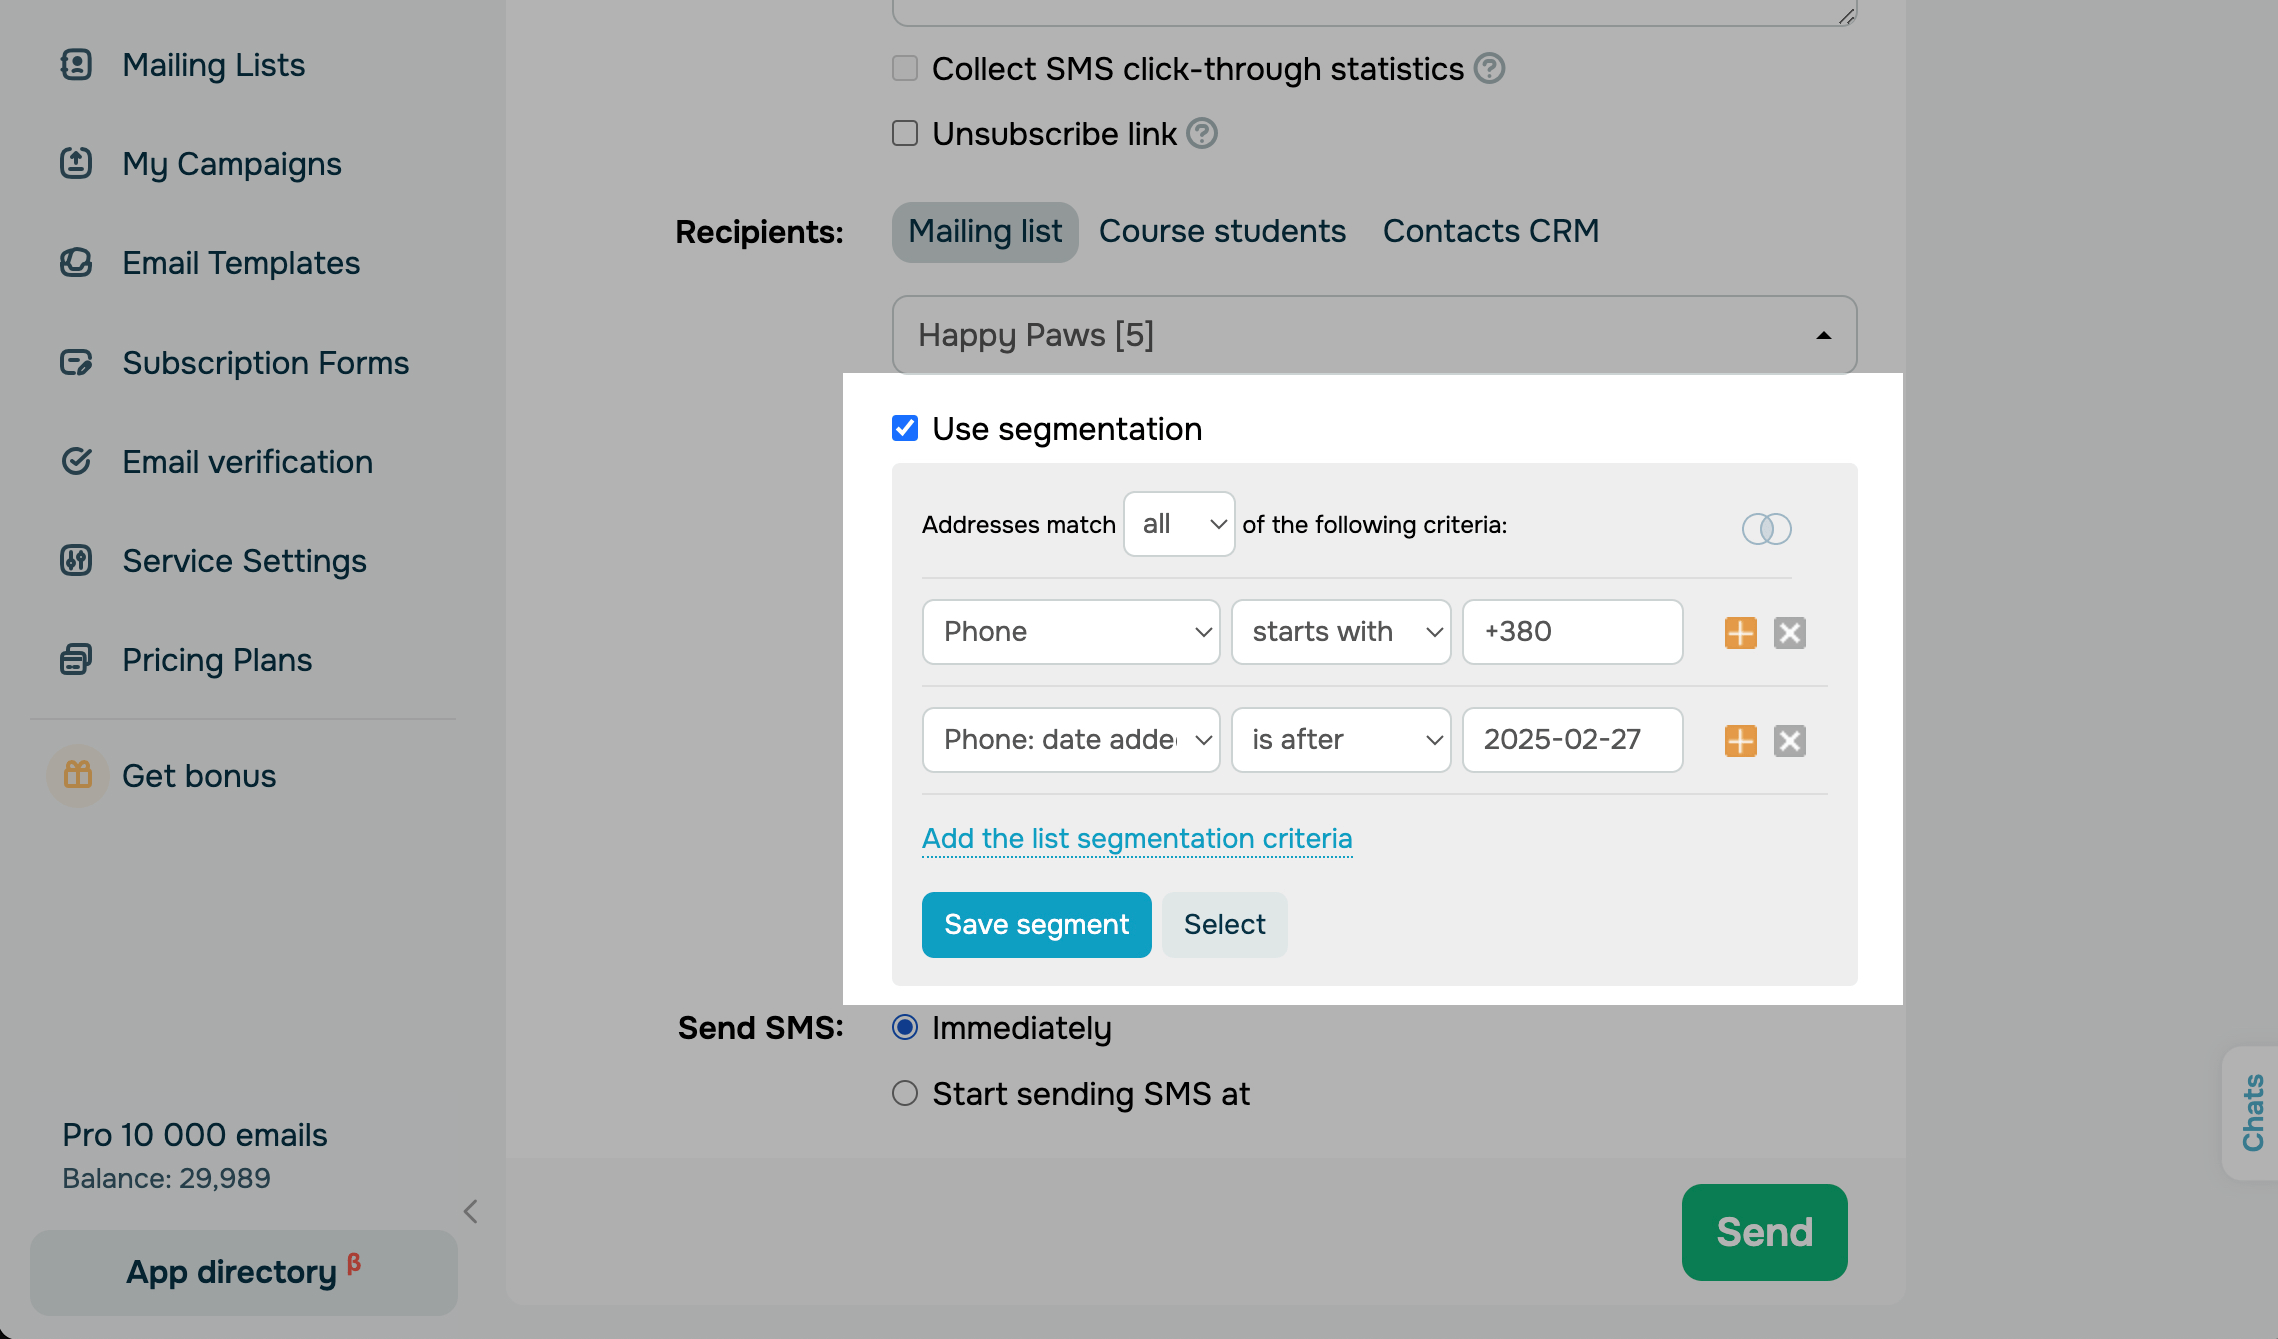Click the segment intersection circles icon
The image size is (2278, 1339).
pyautogui.click(x=1766, y=528)
